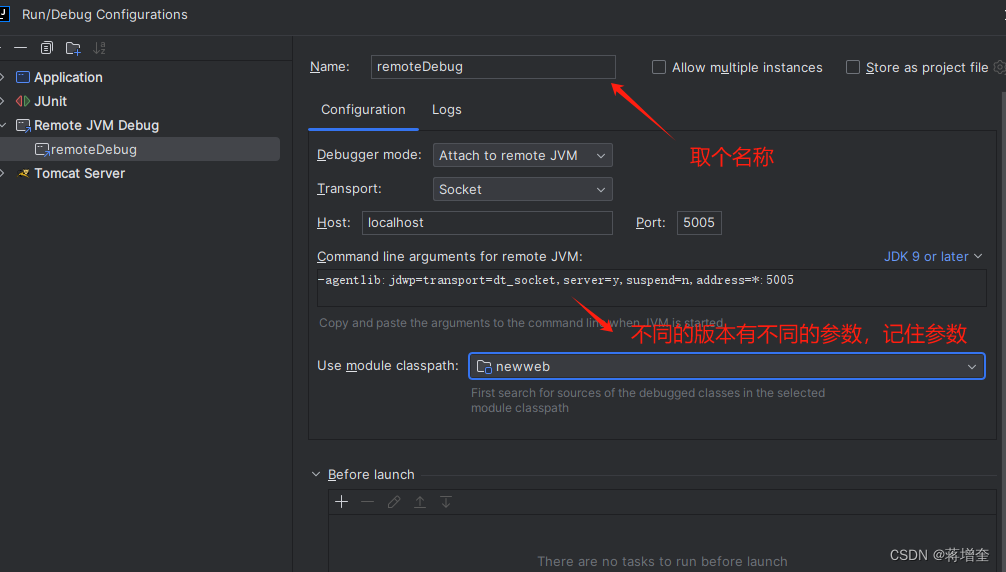Open the Debugger mode dropdown
The width and height of the screenshot is (1006, 572).
[522, 155]
